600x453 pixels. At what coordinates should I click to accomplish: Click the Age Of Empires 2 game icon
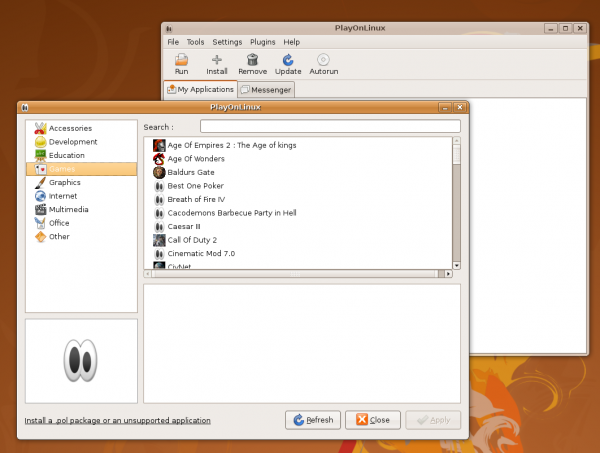[159, 145]
